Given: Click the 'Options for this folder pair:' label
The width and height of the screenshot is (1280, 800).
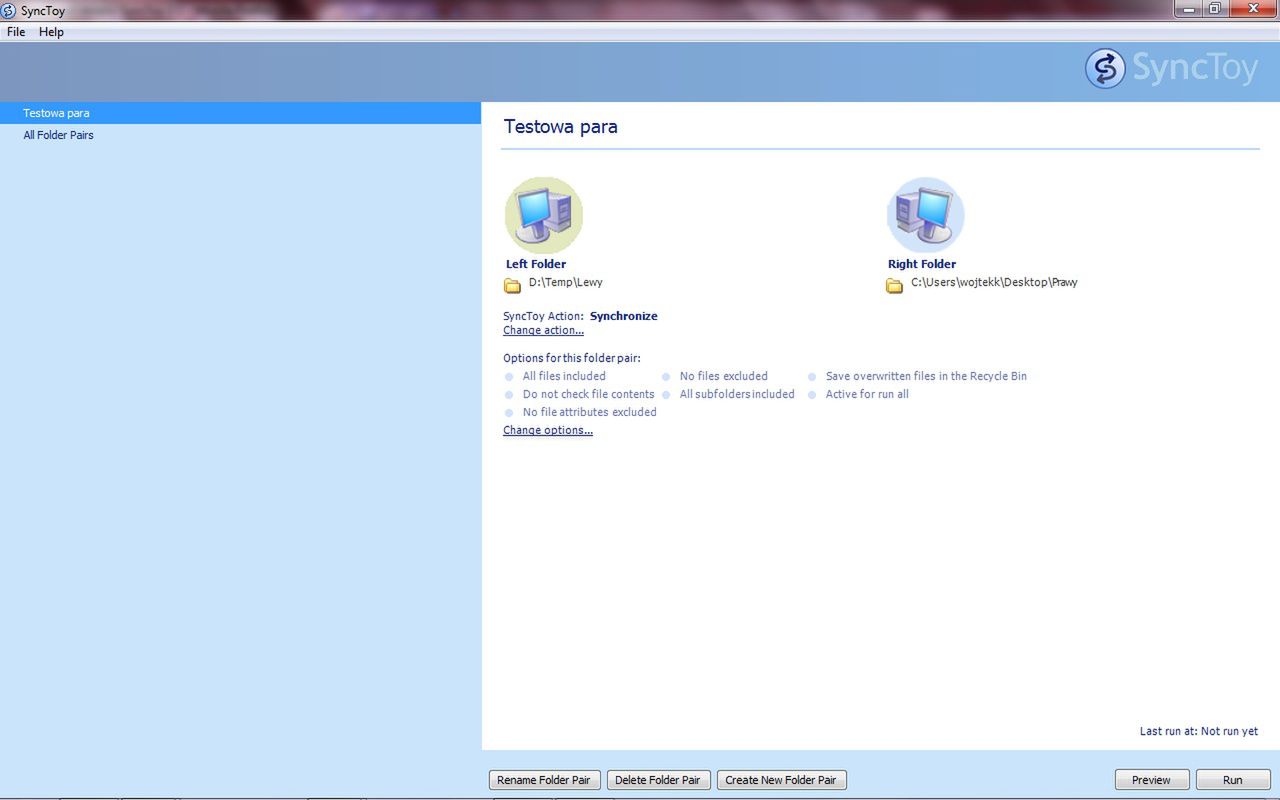Looking at the screenshot, I should [572, 358].
